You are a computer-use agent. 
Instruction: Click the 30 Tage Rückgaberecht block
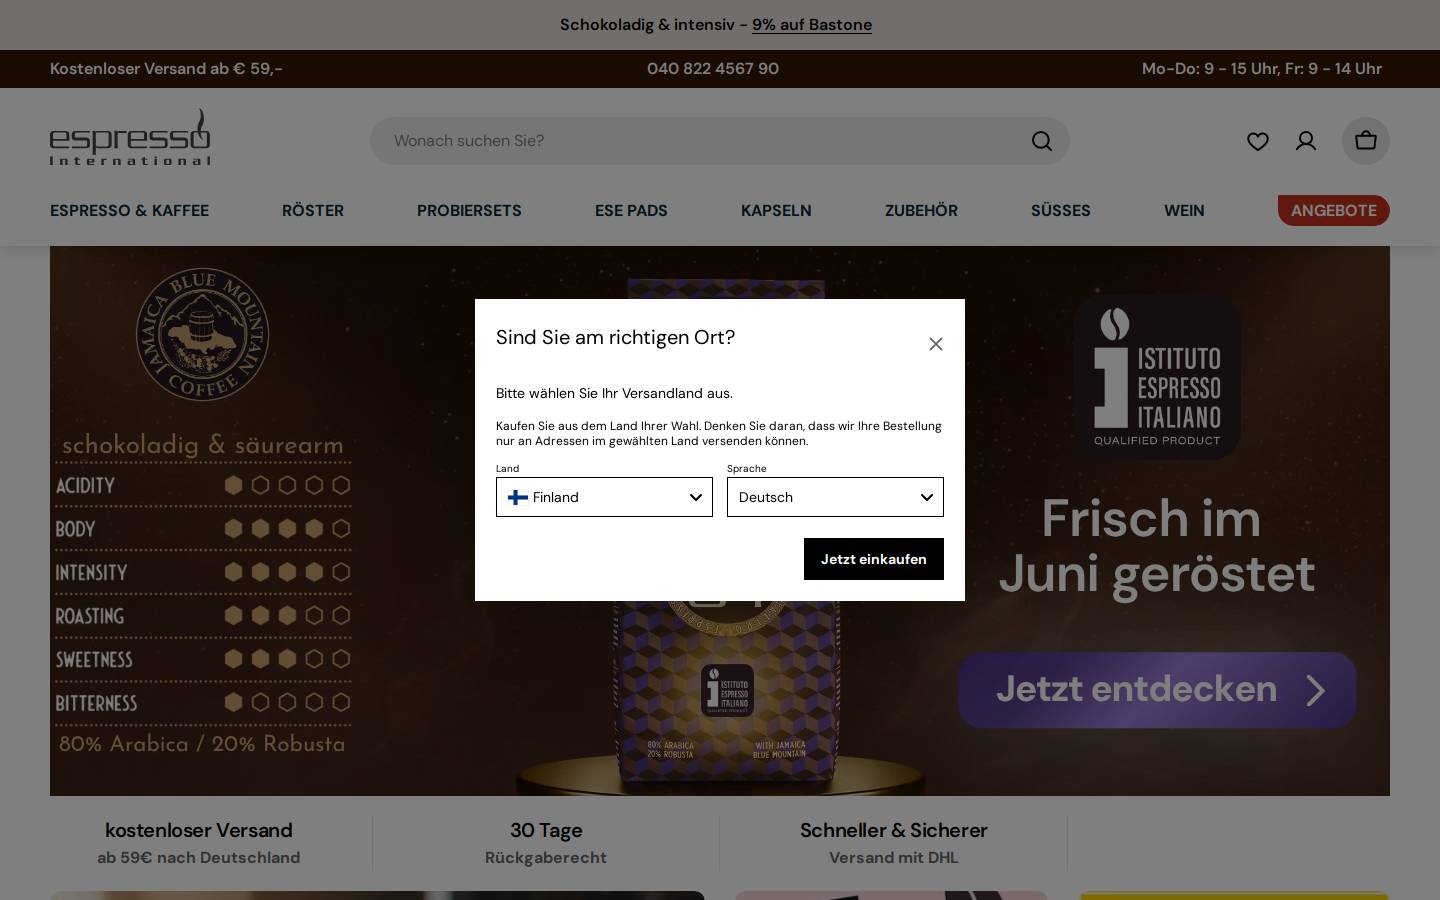546,843
